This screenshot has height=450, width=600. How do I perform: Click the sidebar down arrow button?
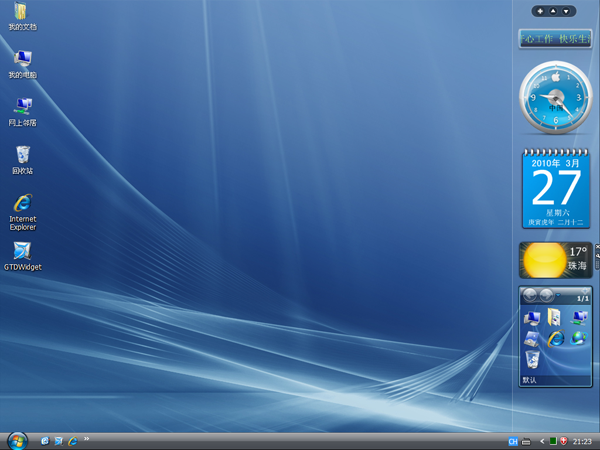[567, 11]
